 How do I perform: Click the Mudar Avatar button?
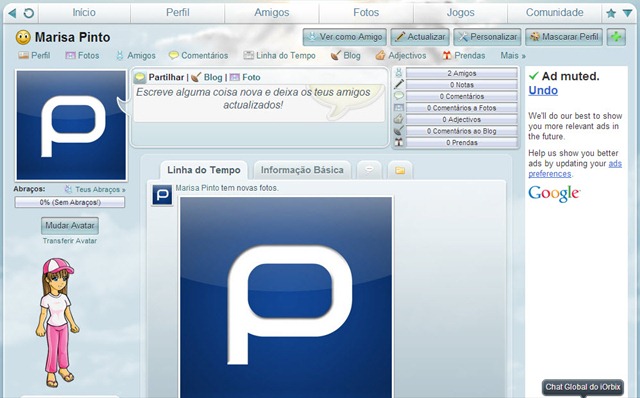point(70,226)
